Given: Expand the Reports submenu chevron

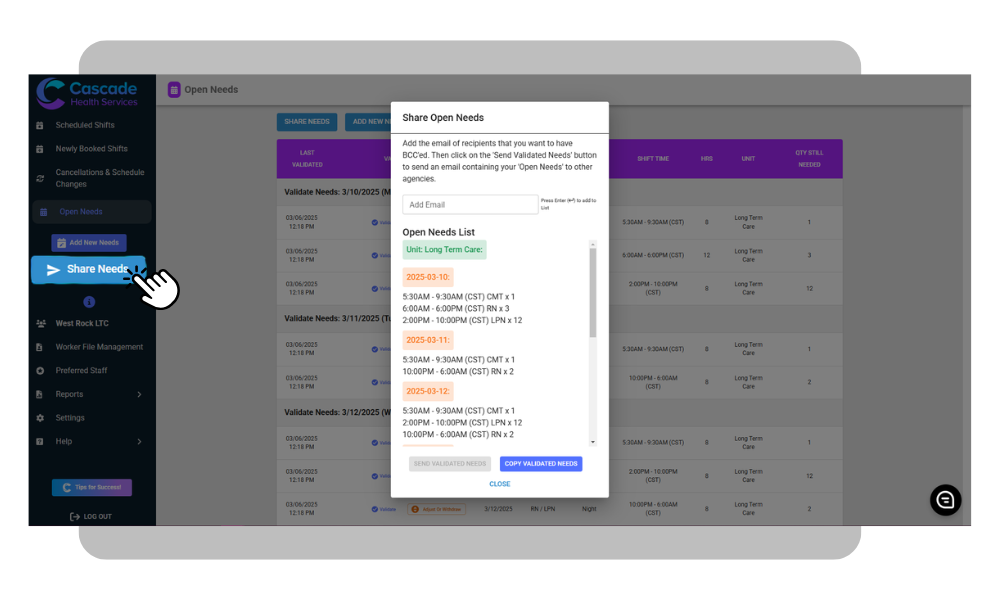Looking at the screenshot, I should tap(140, 395).
